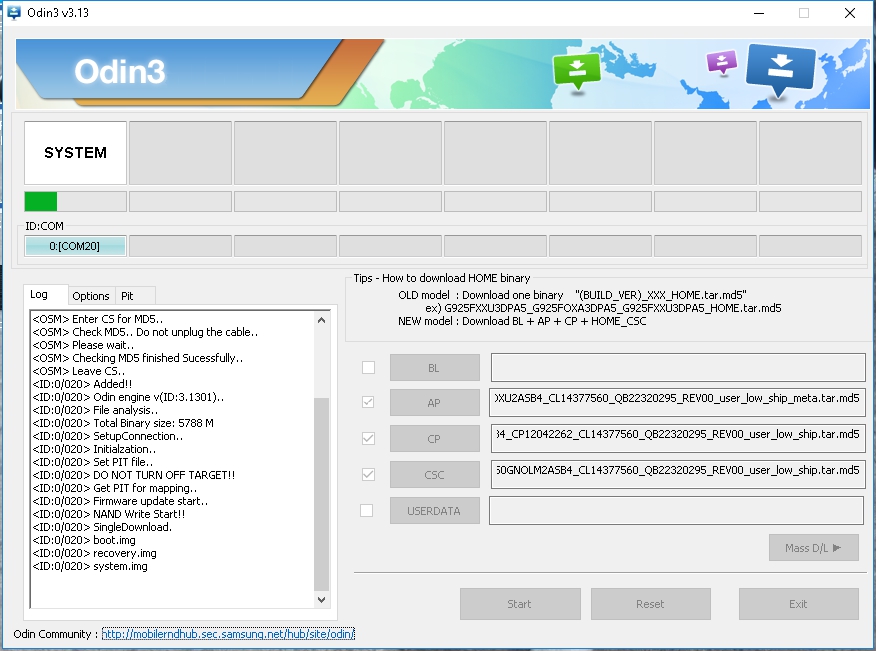Click the SYSTEM status box

click(75, 153)
